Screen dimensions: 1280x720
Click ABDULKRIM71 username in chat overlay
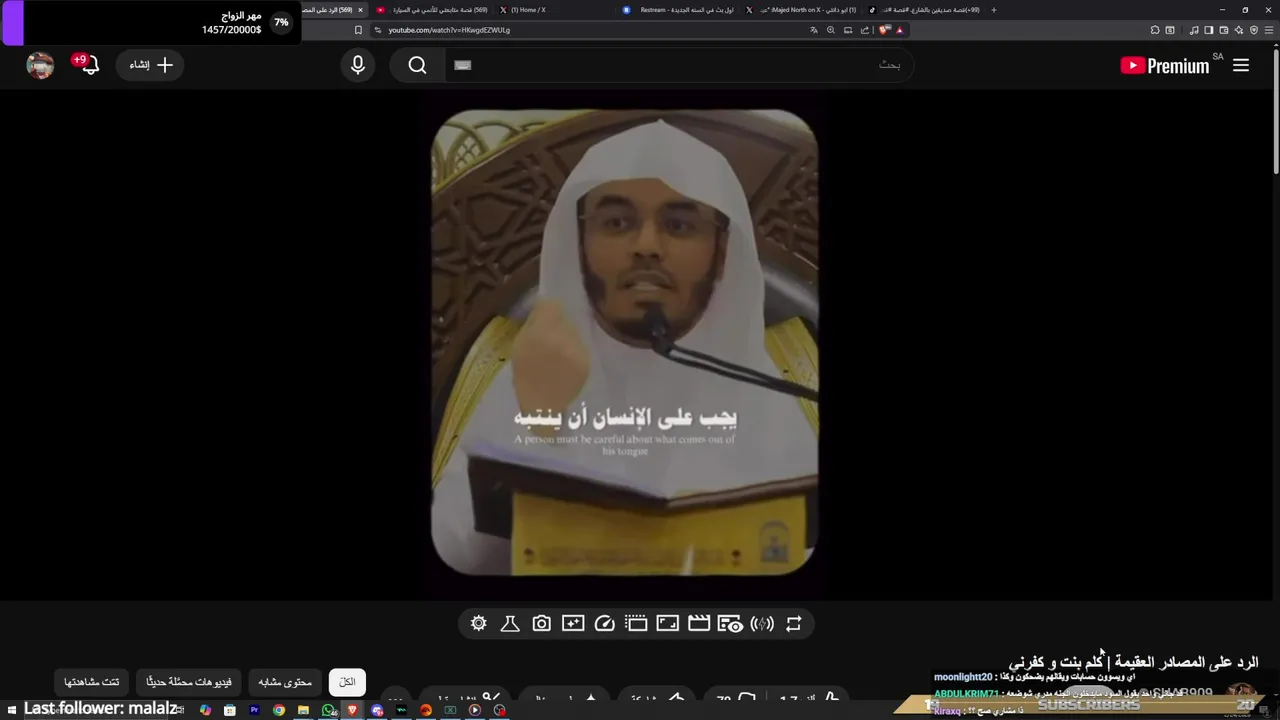pos(966,693)
